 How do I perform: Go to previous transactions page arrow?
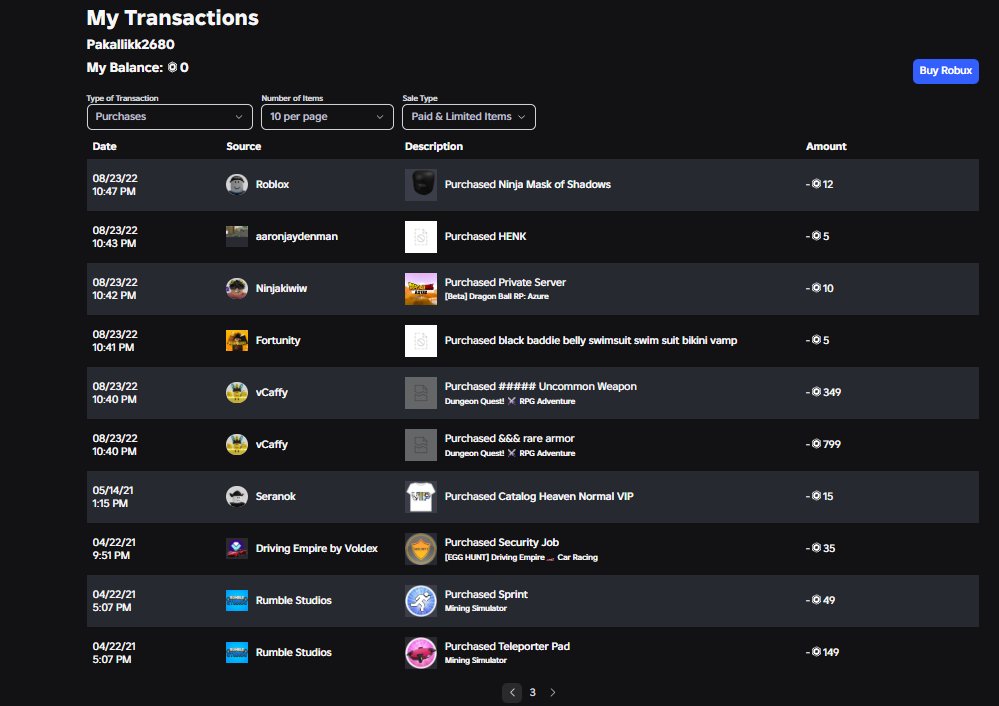512,693
